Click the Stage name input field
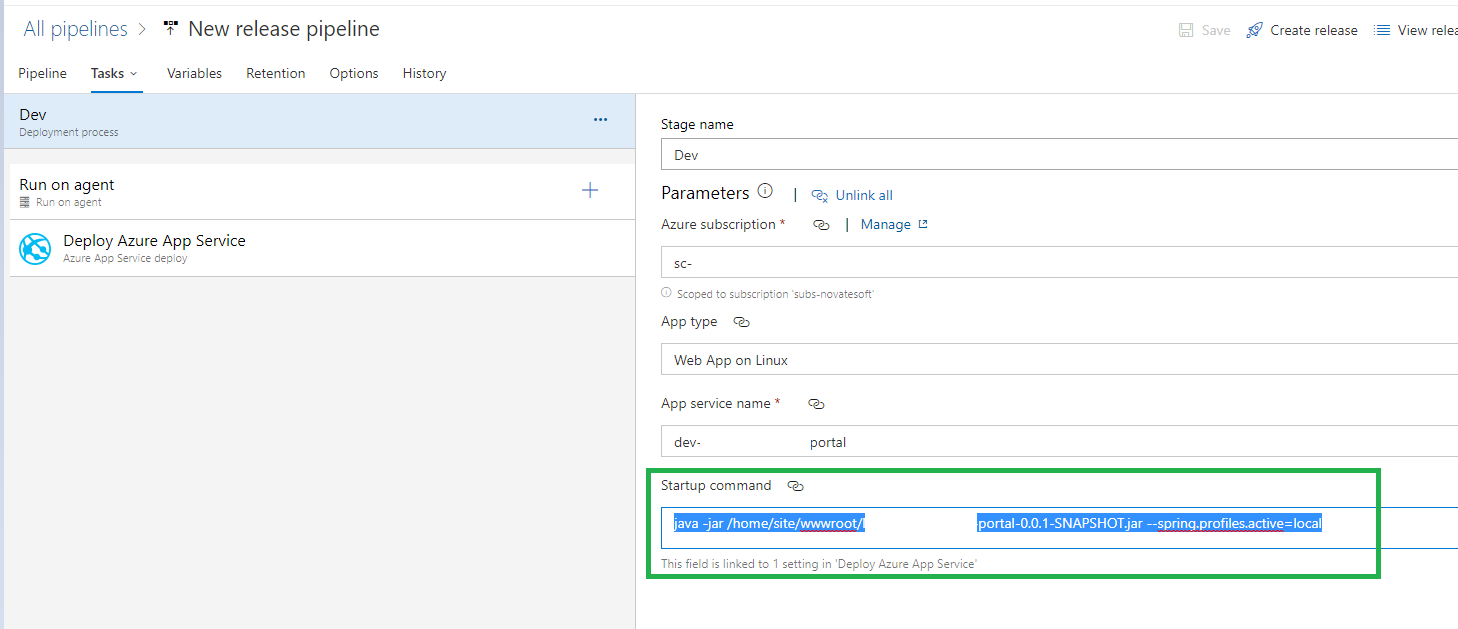This screenshot has width=1458, height=629. pyautogui.click(x=1059, y=155)
